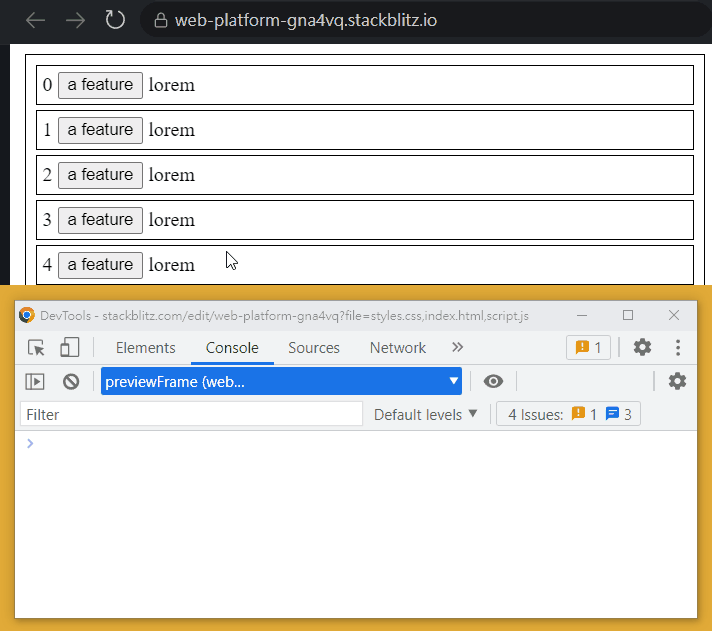Click the warning issues counter badge
This screenshot has width=712, height=631.
click(588, 348)
